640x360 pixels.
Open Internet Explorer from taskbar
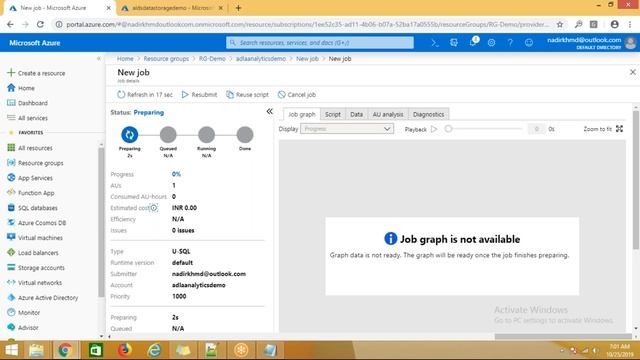pos(154,350)
